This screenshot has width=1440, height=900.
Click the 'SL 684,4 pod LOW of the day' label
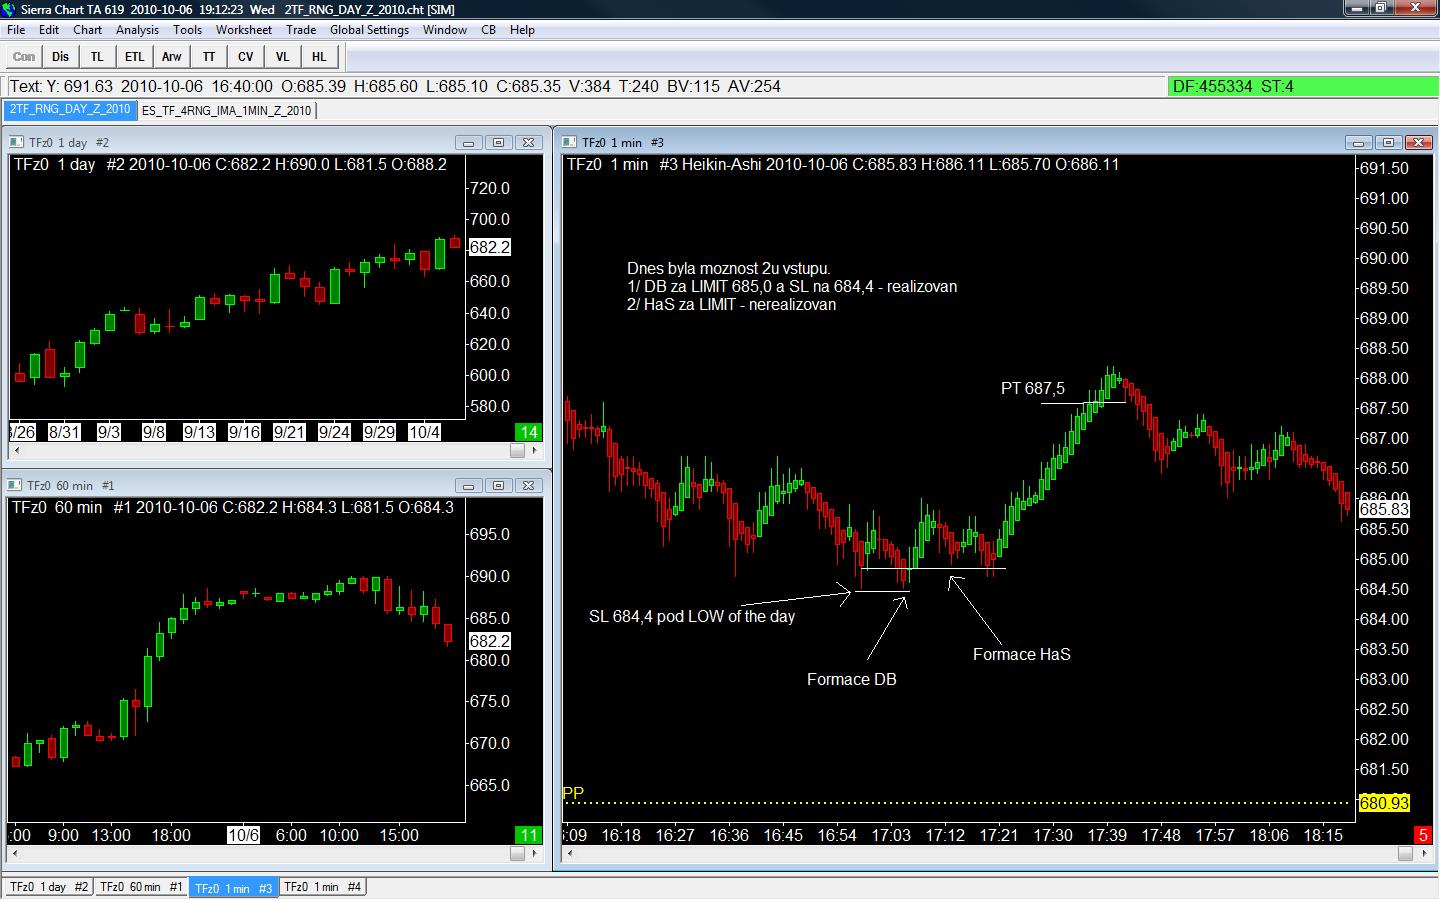click(692, 616)
